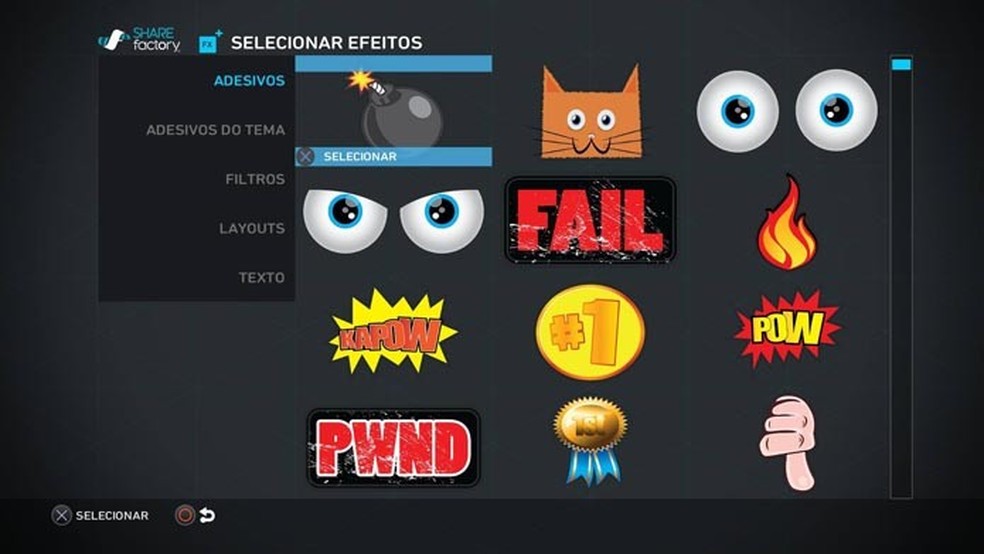This screenshot has width=984, height=554.
Task: Choose the red POW burst sticker
Action: pyautogui.click(x=787, y=328)
